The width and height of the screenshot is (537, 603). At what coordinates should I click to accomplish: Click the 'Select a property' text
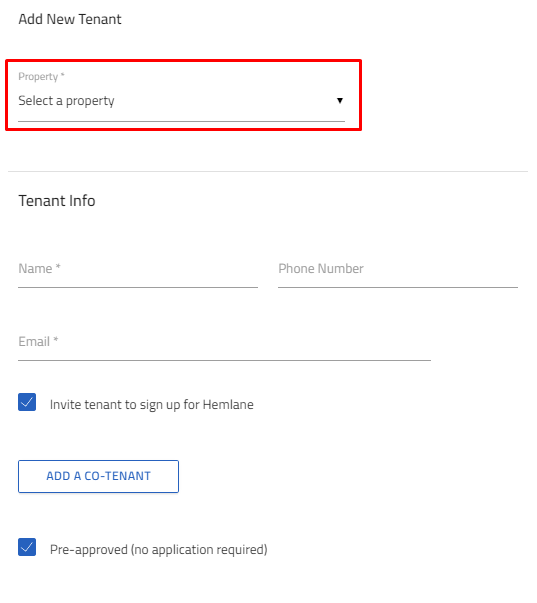pos(66,101)
